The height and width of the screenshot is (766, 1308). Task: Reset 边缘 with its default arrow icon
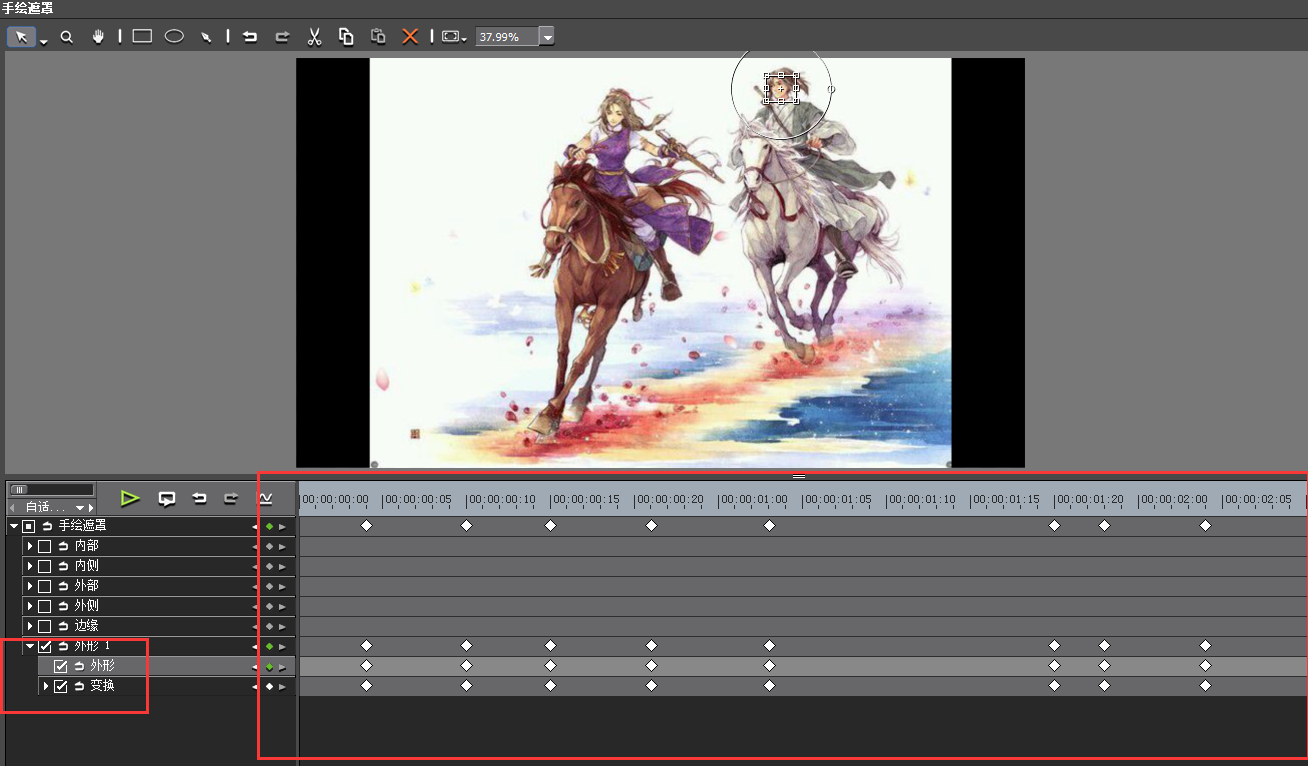tap(63, 626)
